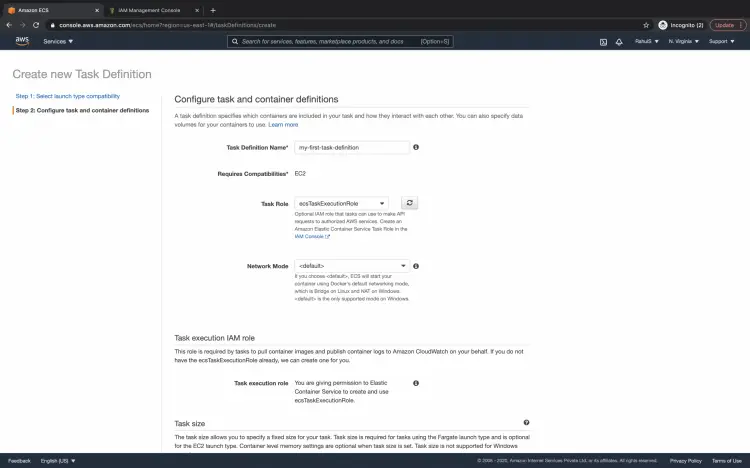
Task: Open the Network Mode dropdown
Action: (x=352, y=266)
